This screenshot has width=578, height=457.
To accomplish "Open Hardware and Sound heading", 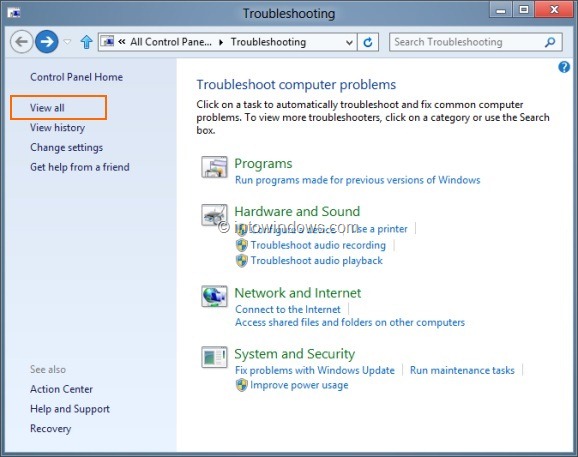I will click(x=297, y=211).
